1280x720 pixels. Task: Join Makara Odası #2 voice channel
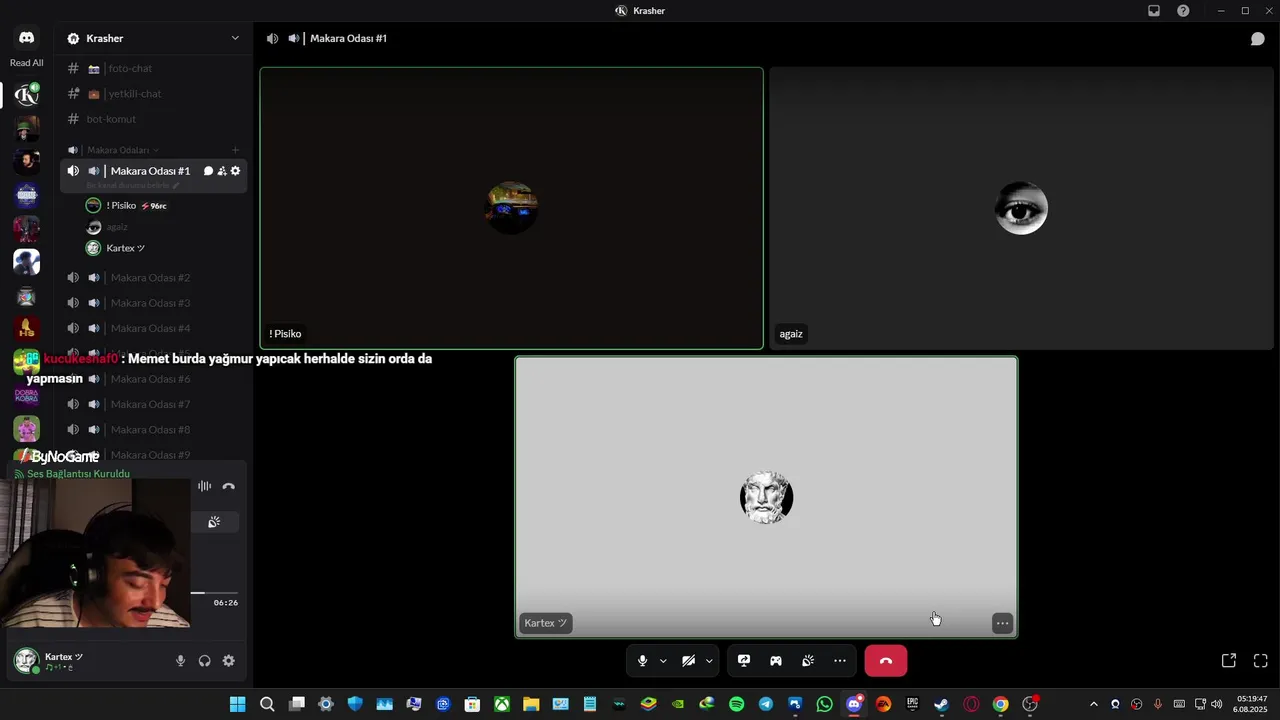pos(153,277)
